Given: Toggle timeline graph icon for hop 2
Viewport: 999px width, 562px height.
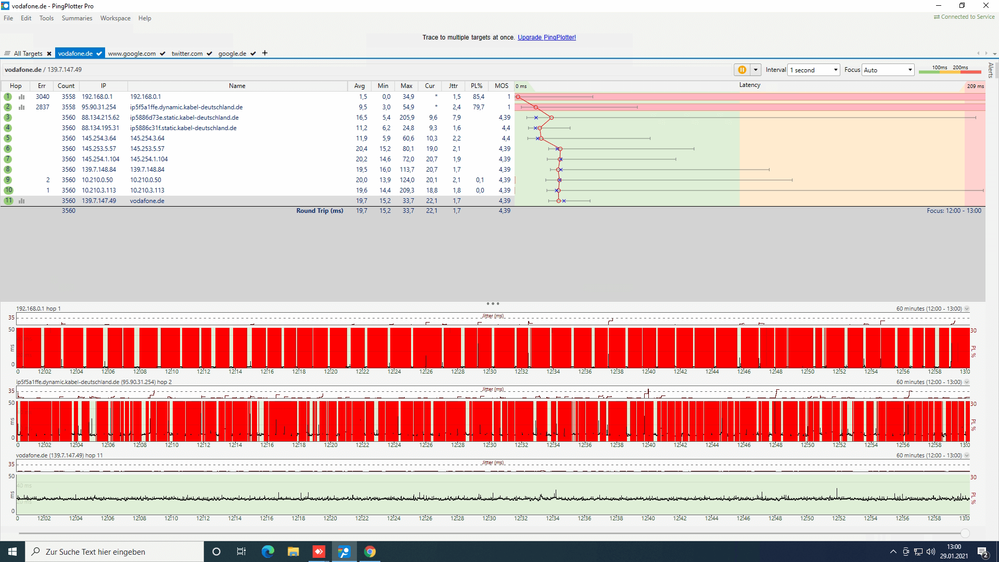Looking at the screenshot, I should 22,107.
